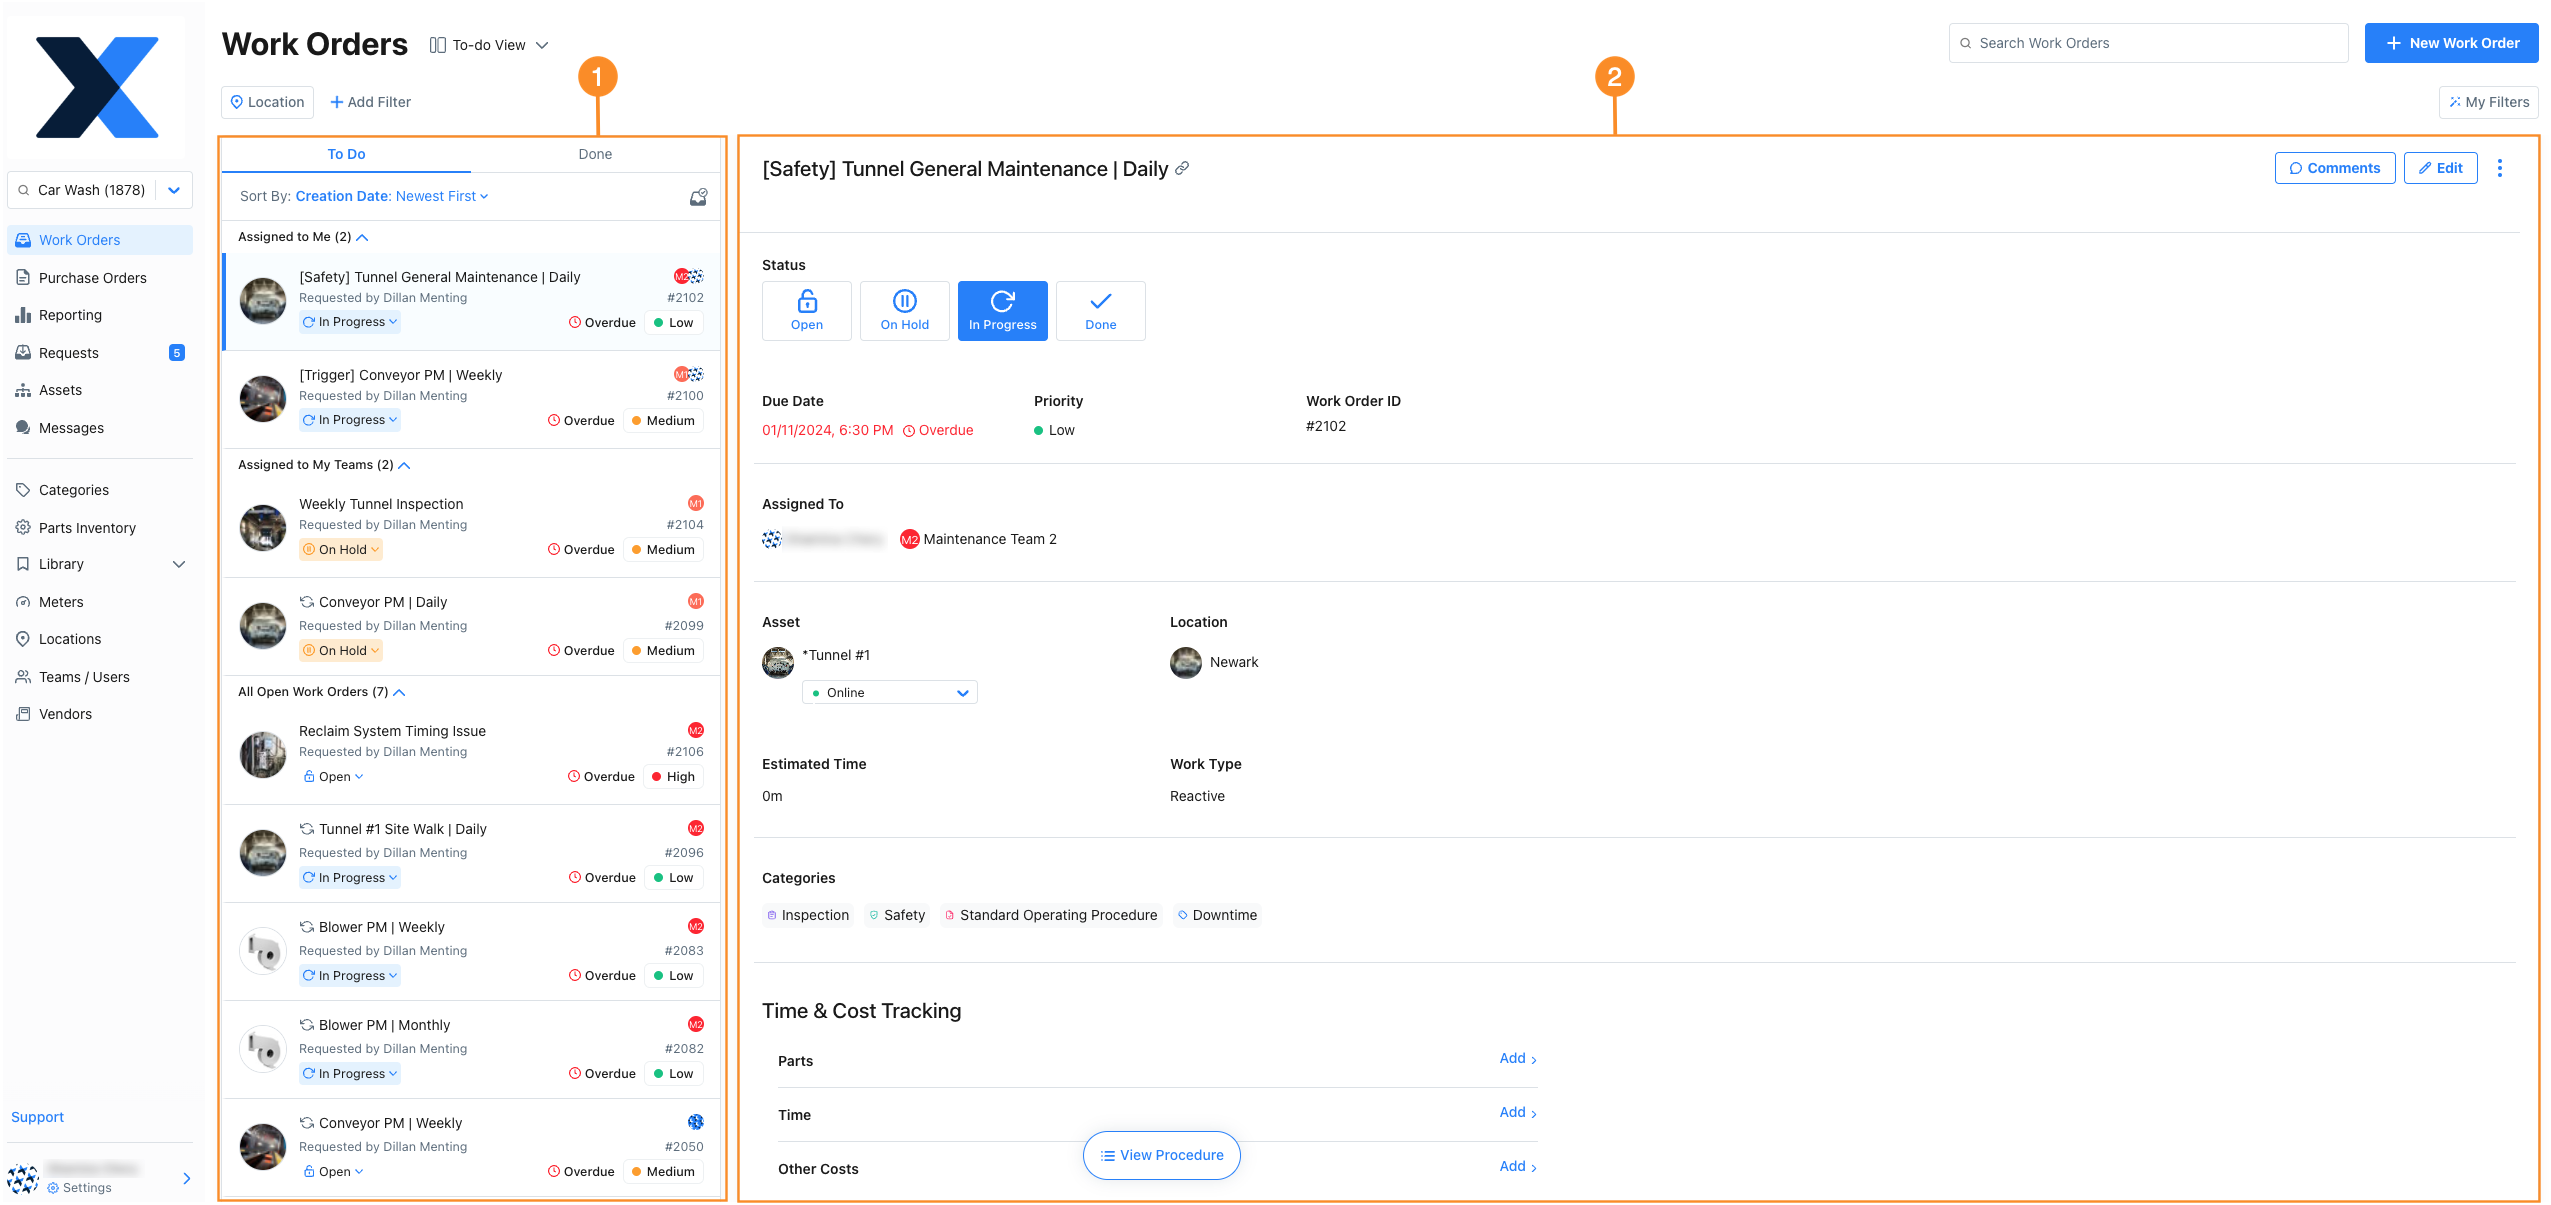Click the Standard Operating Procedure category tag
Screen dimensions: 2551x1205
point(1051,915)
